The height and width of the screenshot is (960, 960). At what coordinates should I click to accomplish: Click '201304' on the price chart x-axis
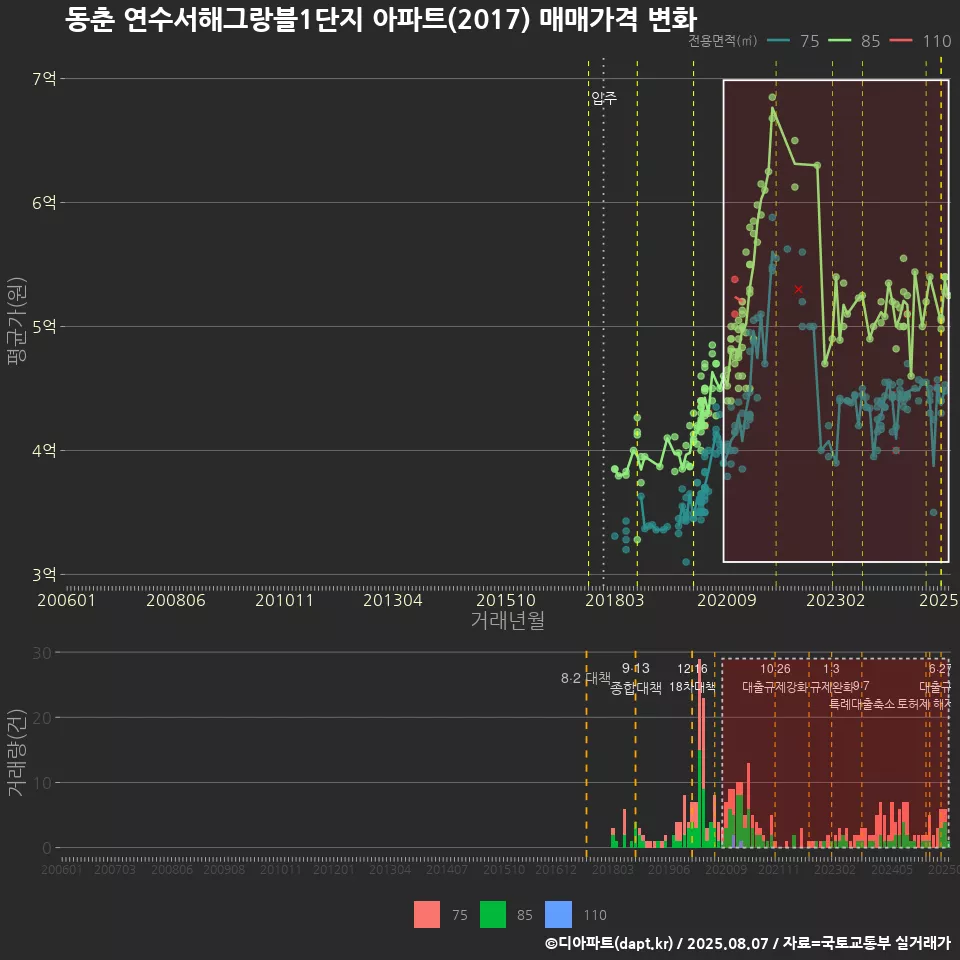[393, 600]
